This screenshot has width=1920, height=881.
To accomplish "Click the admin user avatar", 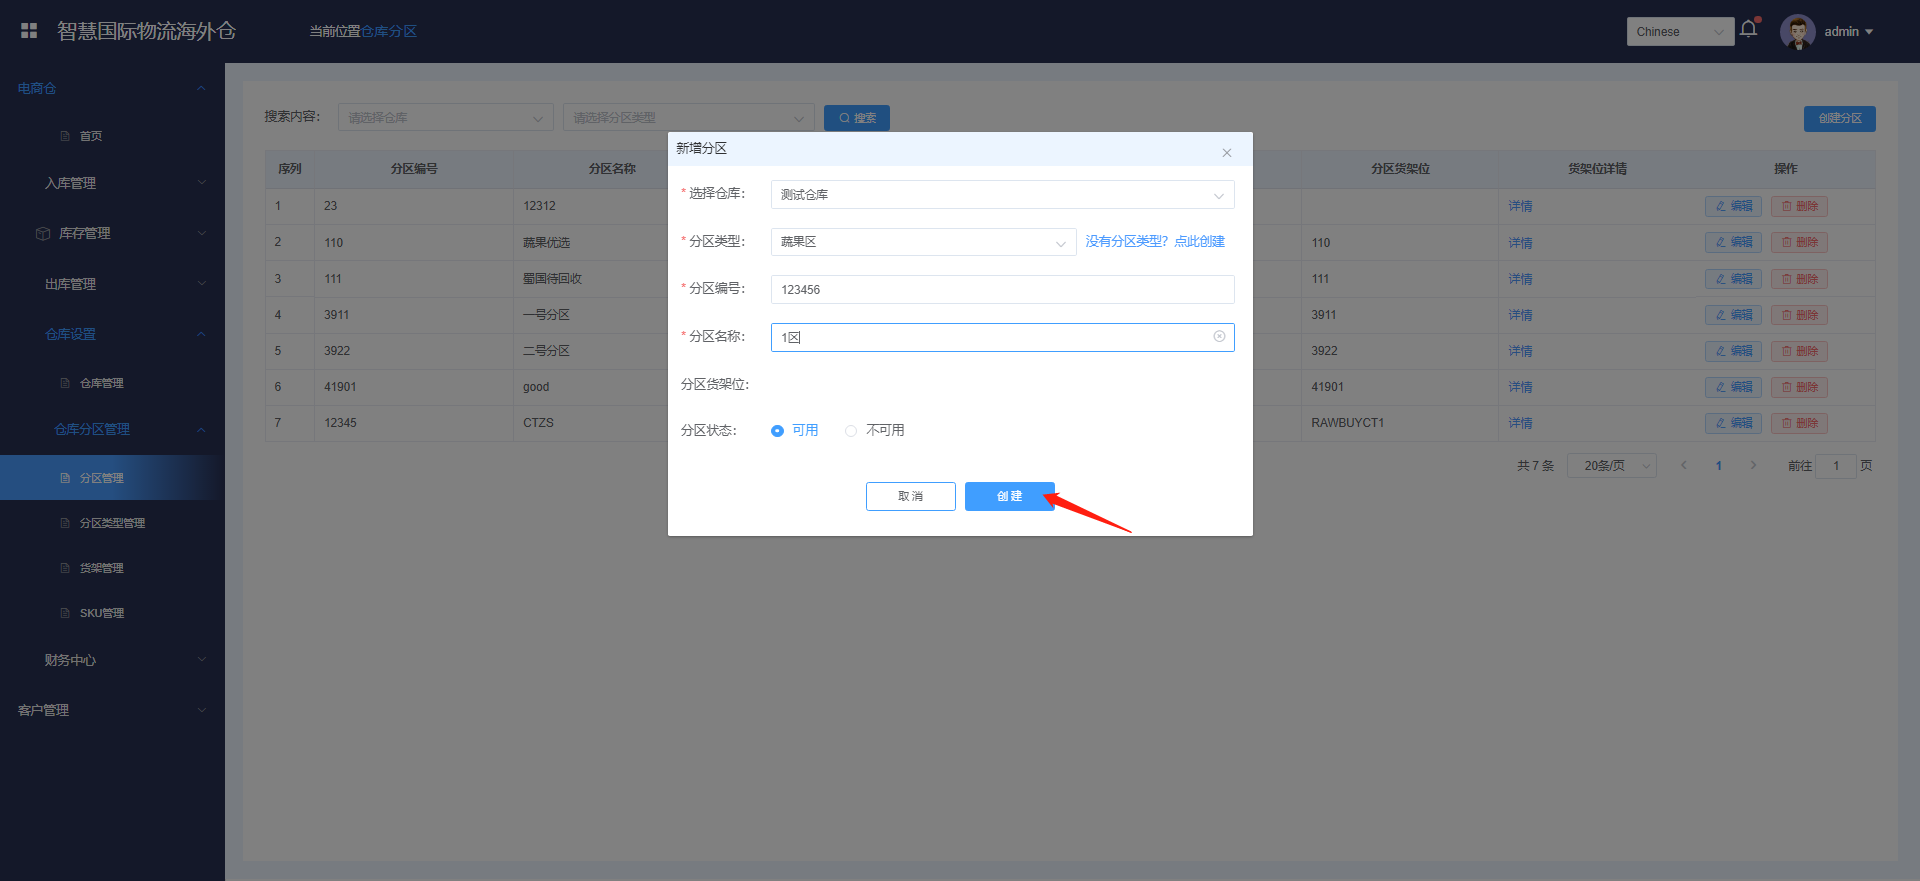I will pos(1797,31).
